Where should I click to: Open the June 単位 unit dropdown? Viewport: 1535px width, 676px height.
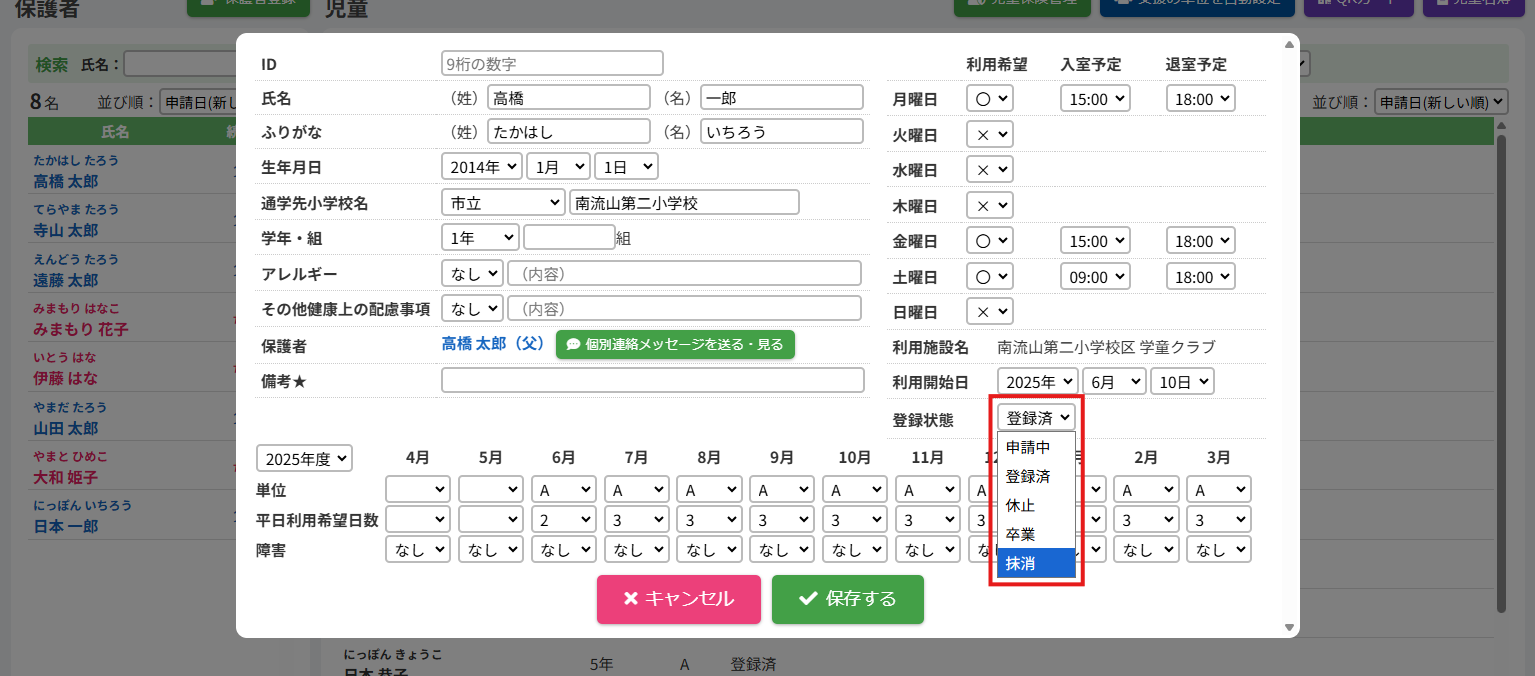coord(565,490)
